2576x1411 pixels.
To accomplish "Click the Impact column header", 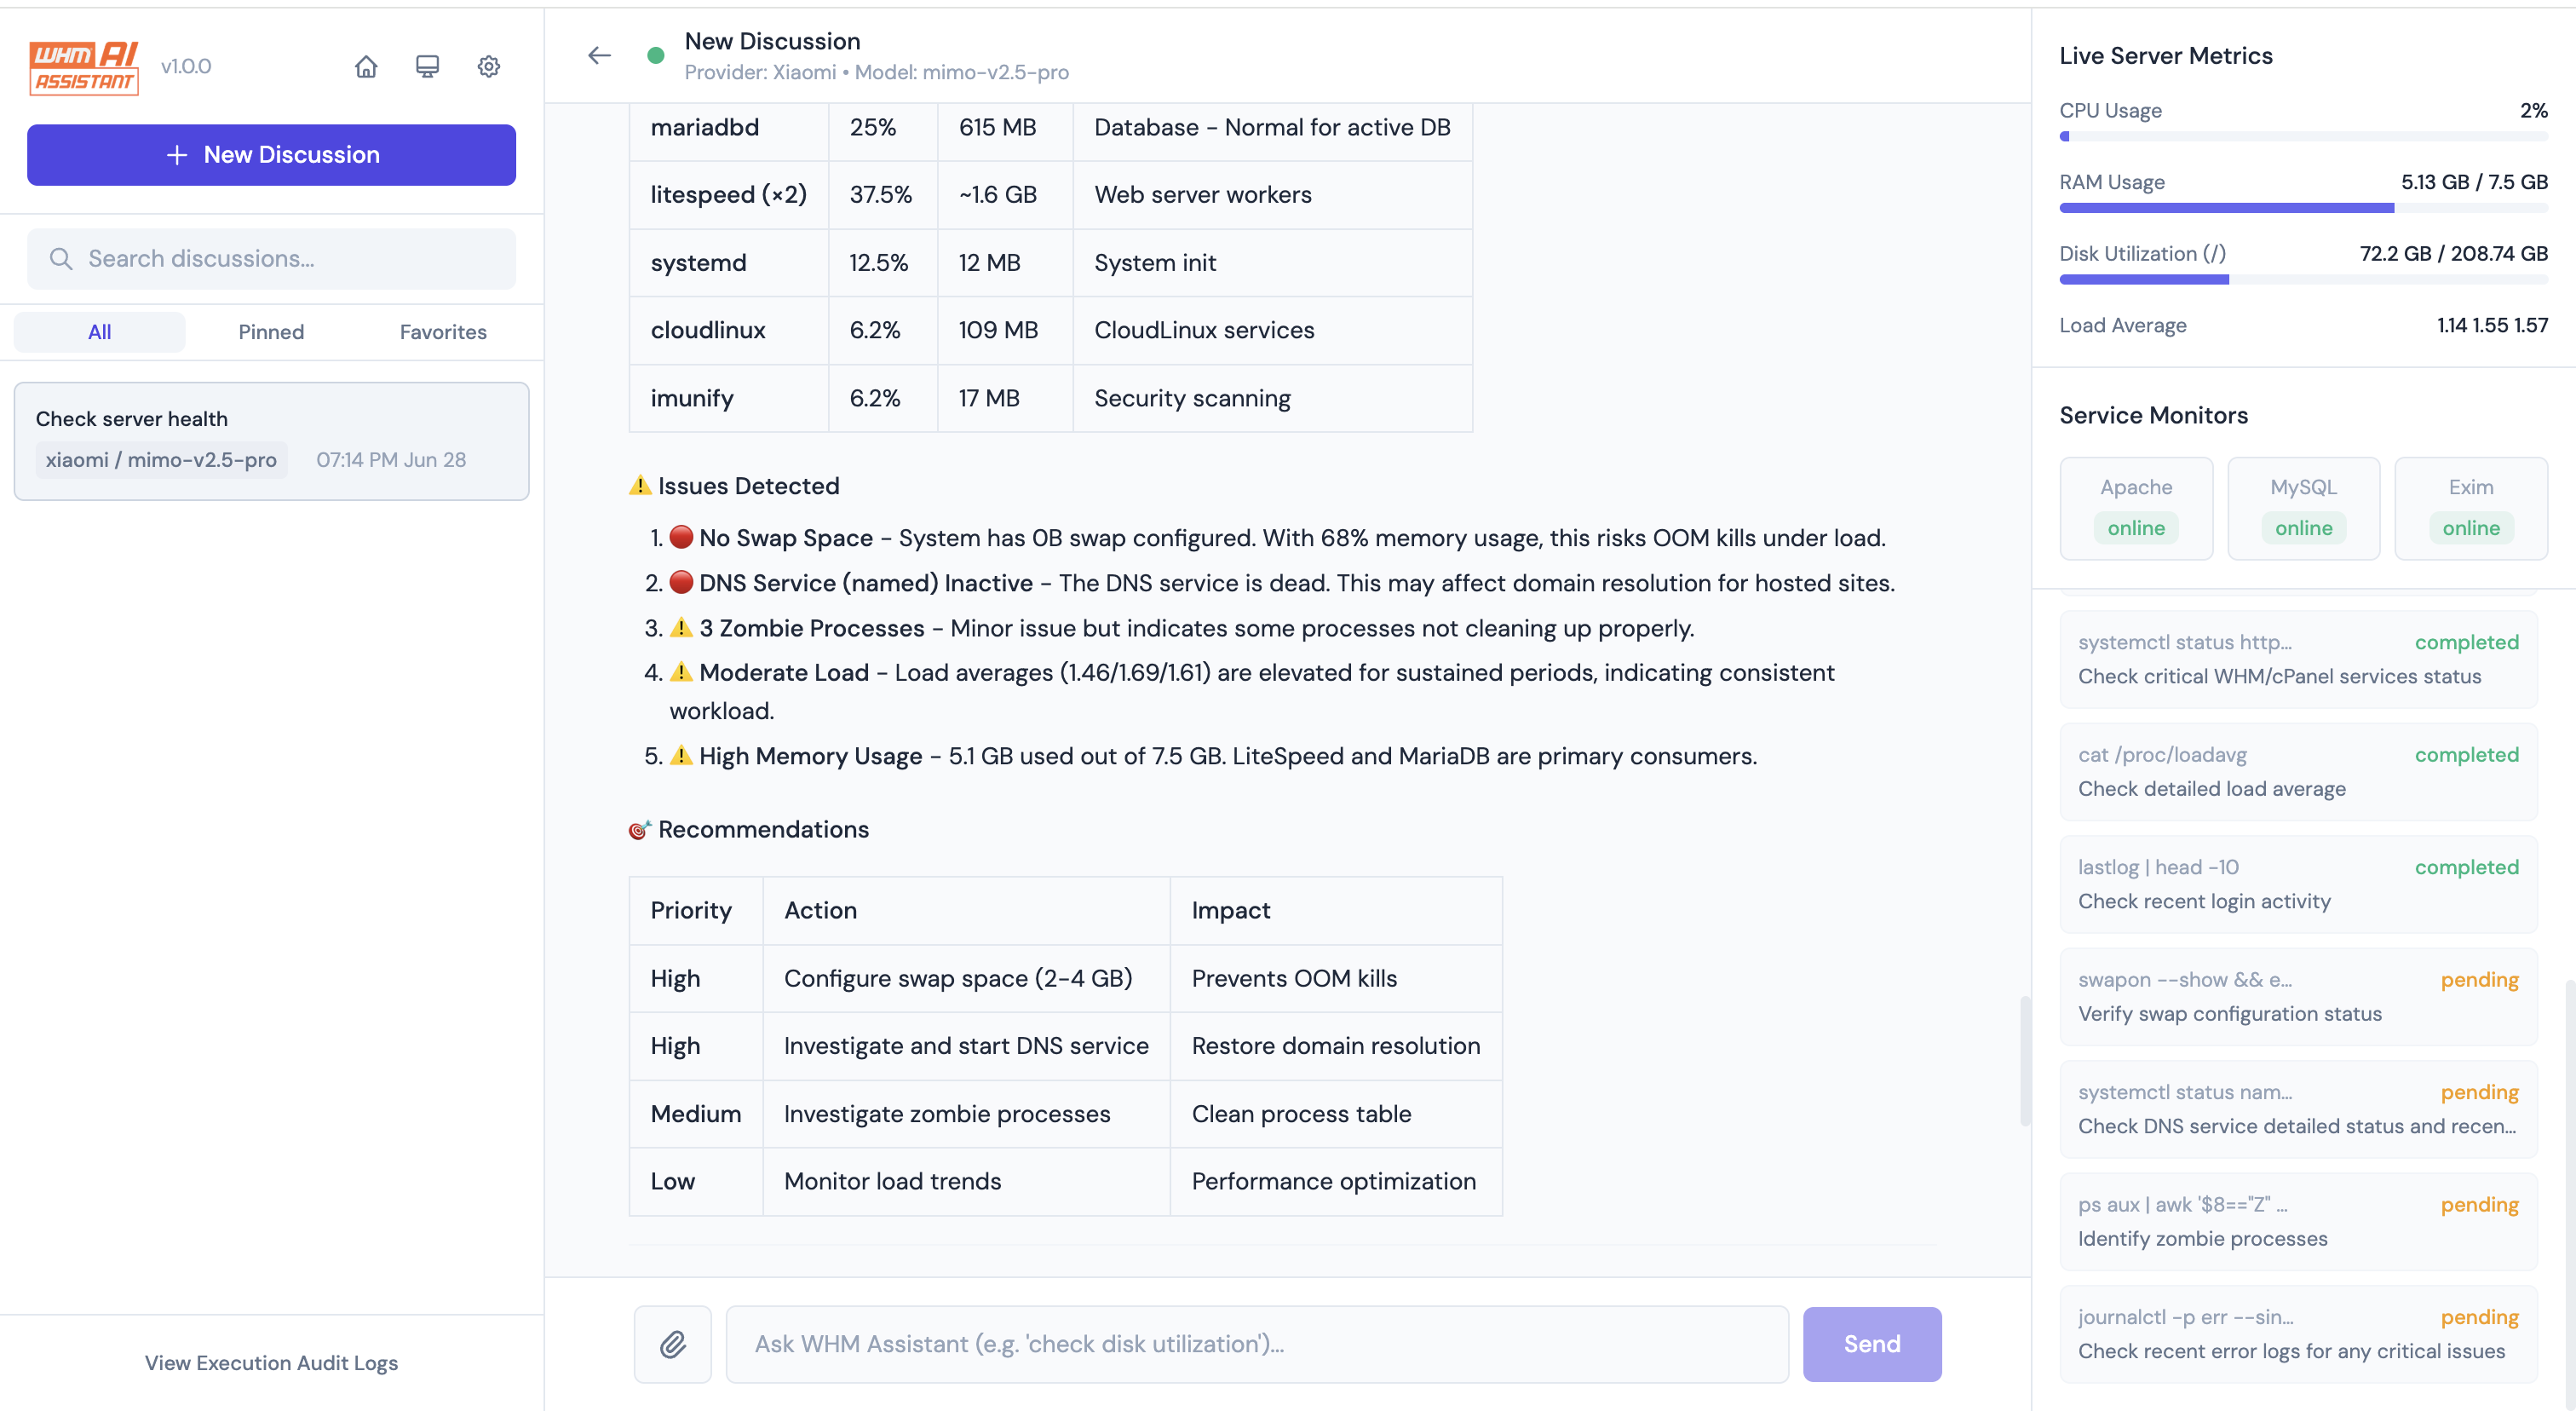I will 1336,910.
